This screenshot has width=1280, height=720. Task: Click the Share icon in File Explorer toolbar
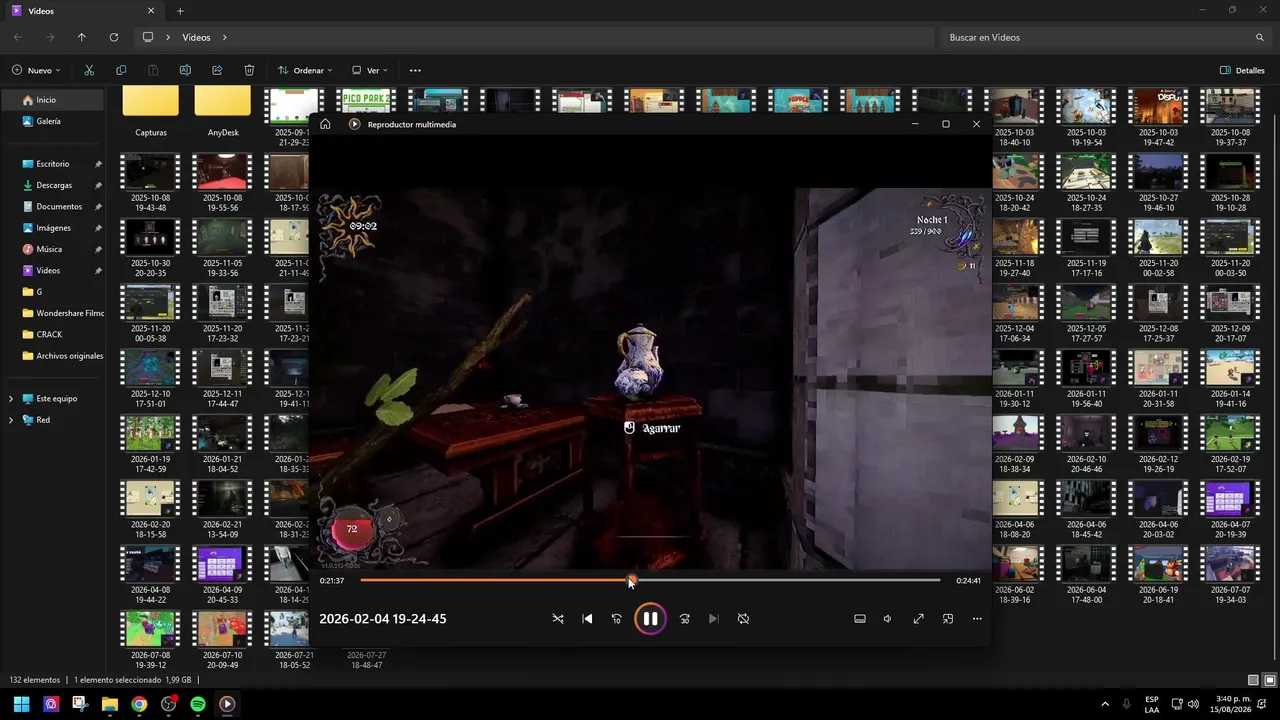(x=217, y=70)
